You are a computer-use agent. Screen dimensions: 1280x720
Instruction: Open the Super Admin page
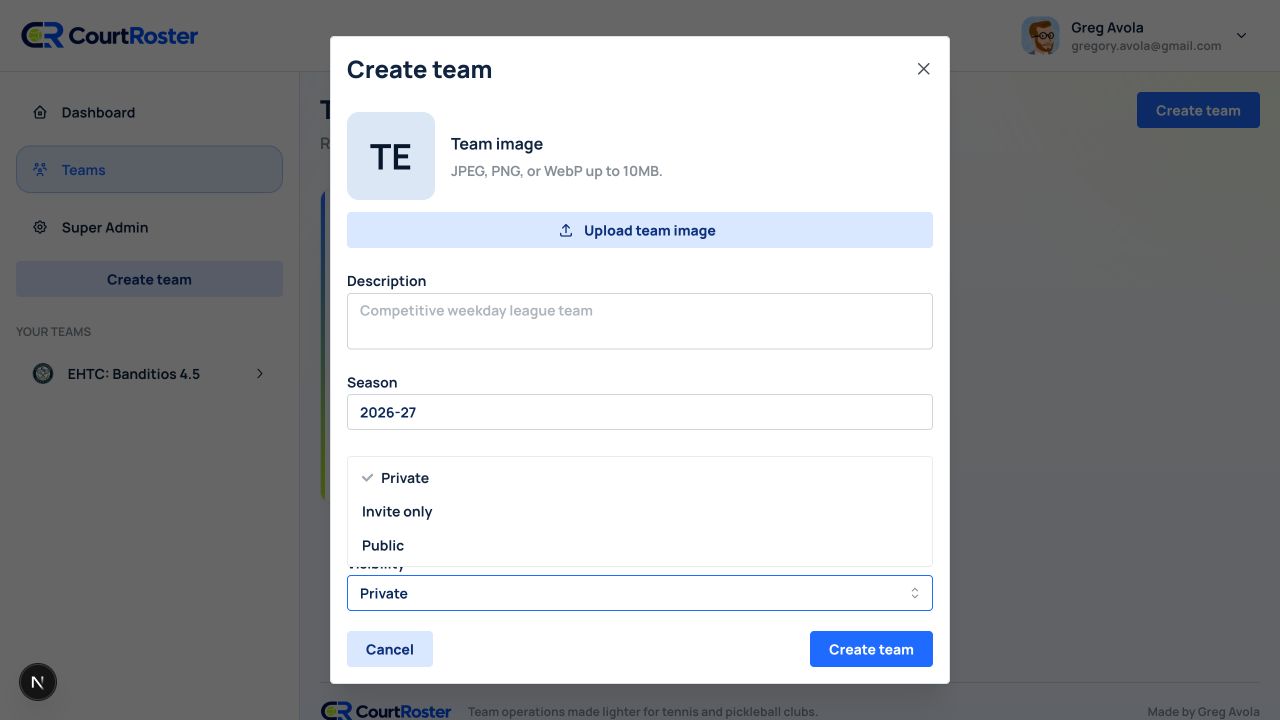(149, 227)
